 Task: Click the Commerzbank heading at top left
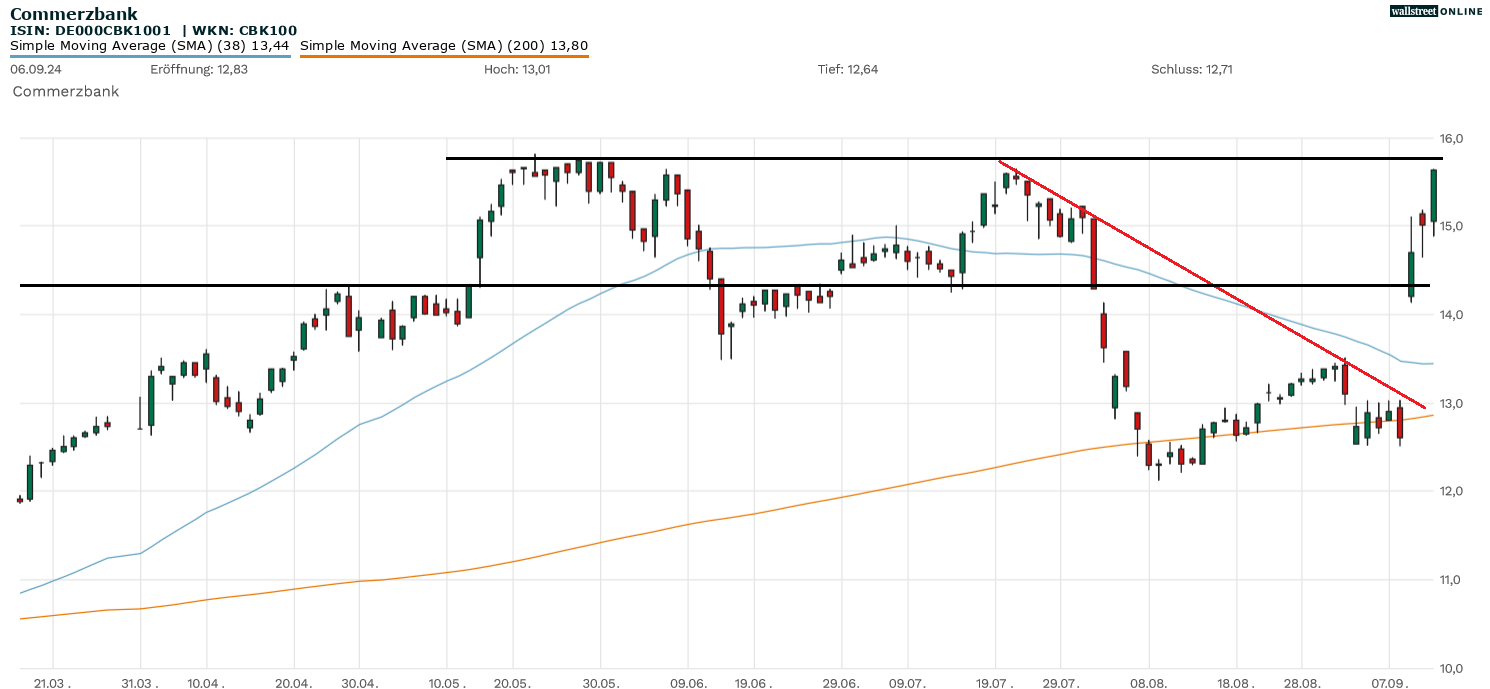[74, 14]
